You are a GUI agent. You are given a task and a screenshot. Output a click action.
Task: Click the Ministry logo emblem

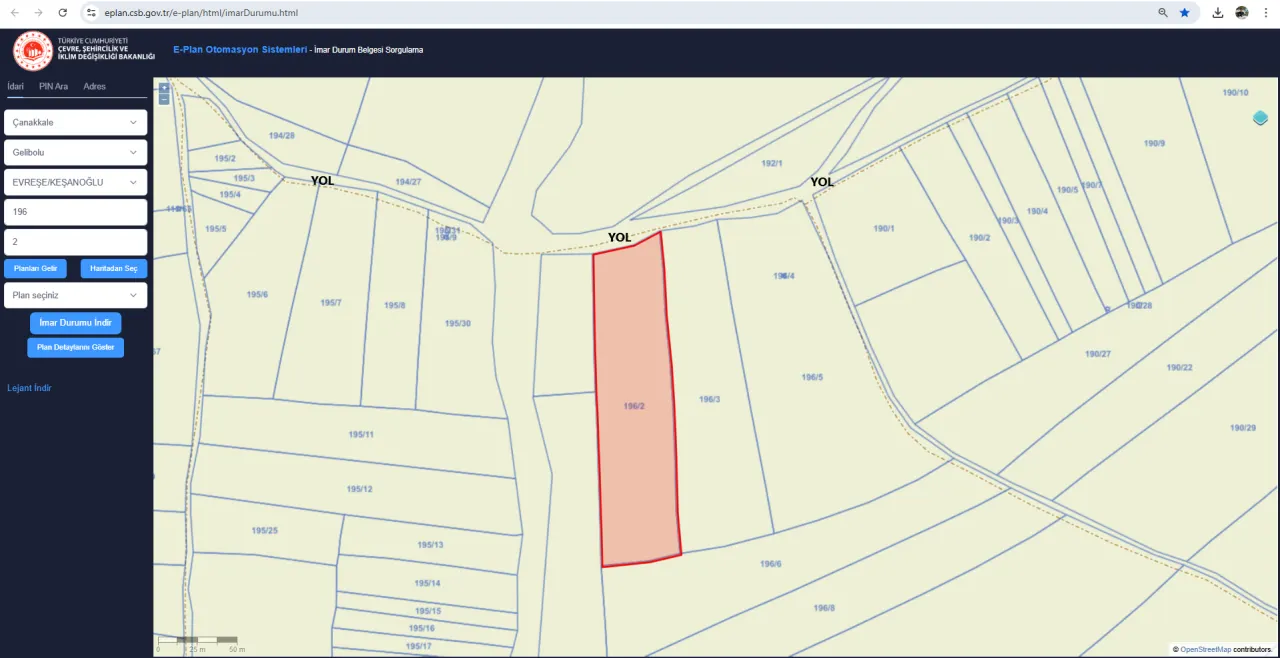tap(32, 51)
